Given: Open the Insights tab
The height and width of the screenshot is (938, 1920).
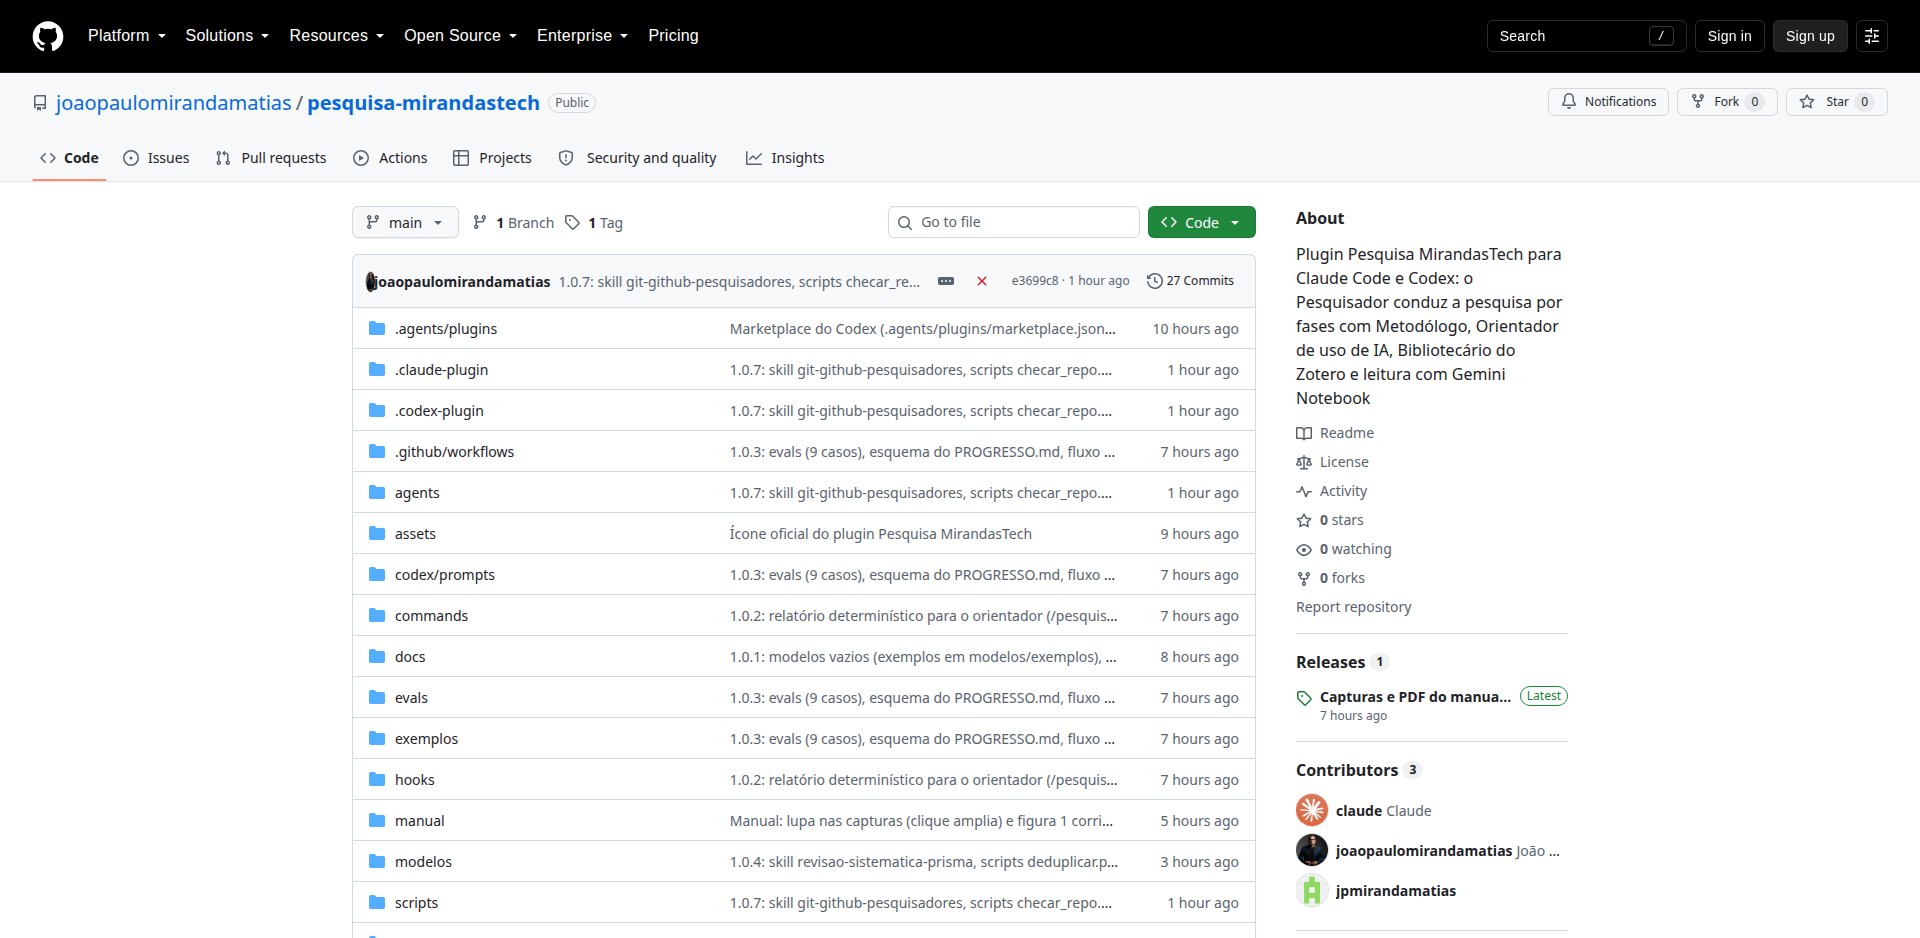Looking at the screenshot, I should pyautogui.click(x=785, y=158).
